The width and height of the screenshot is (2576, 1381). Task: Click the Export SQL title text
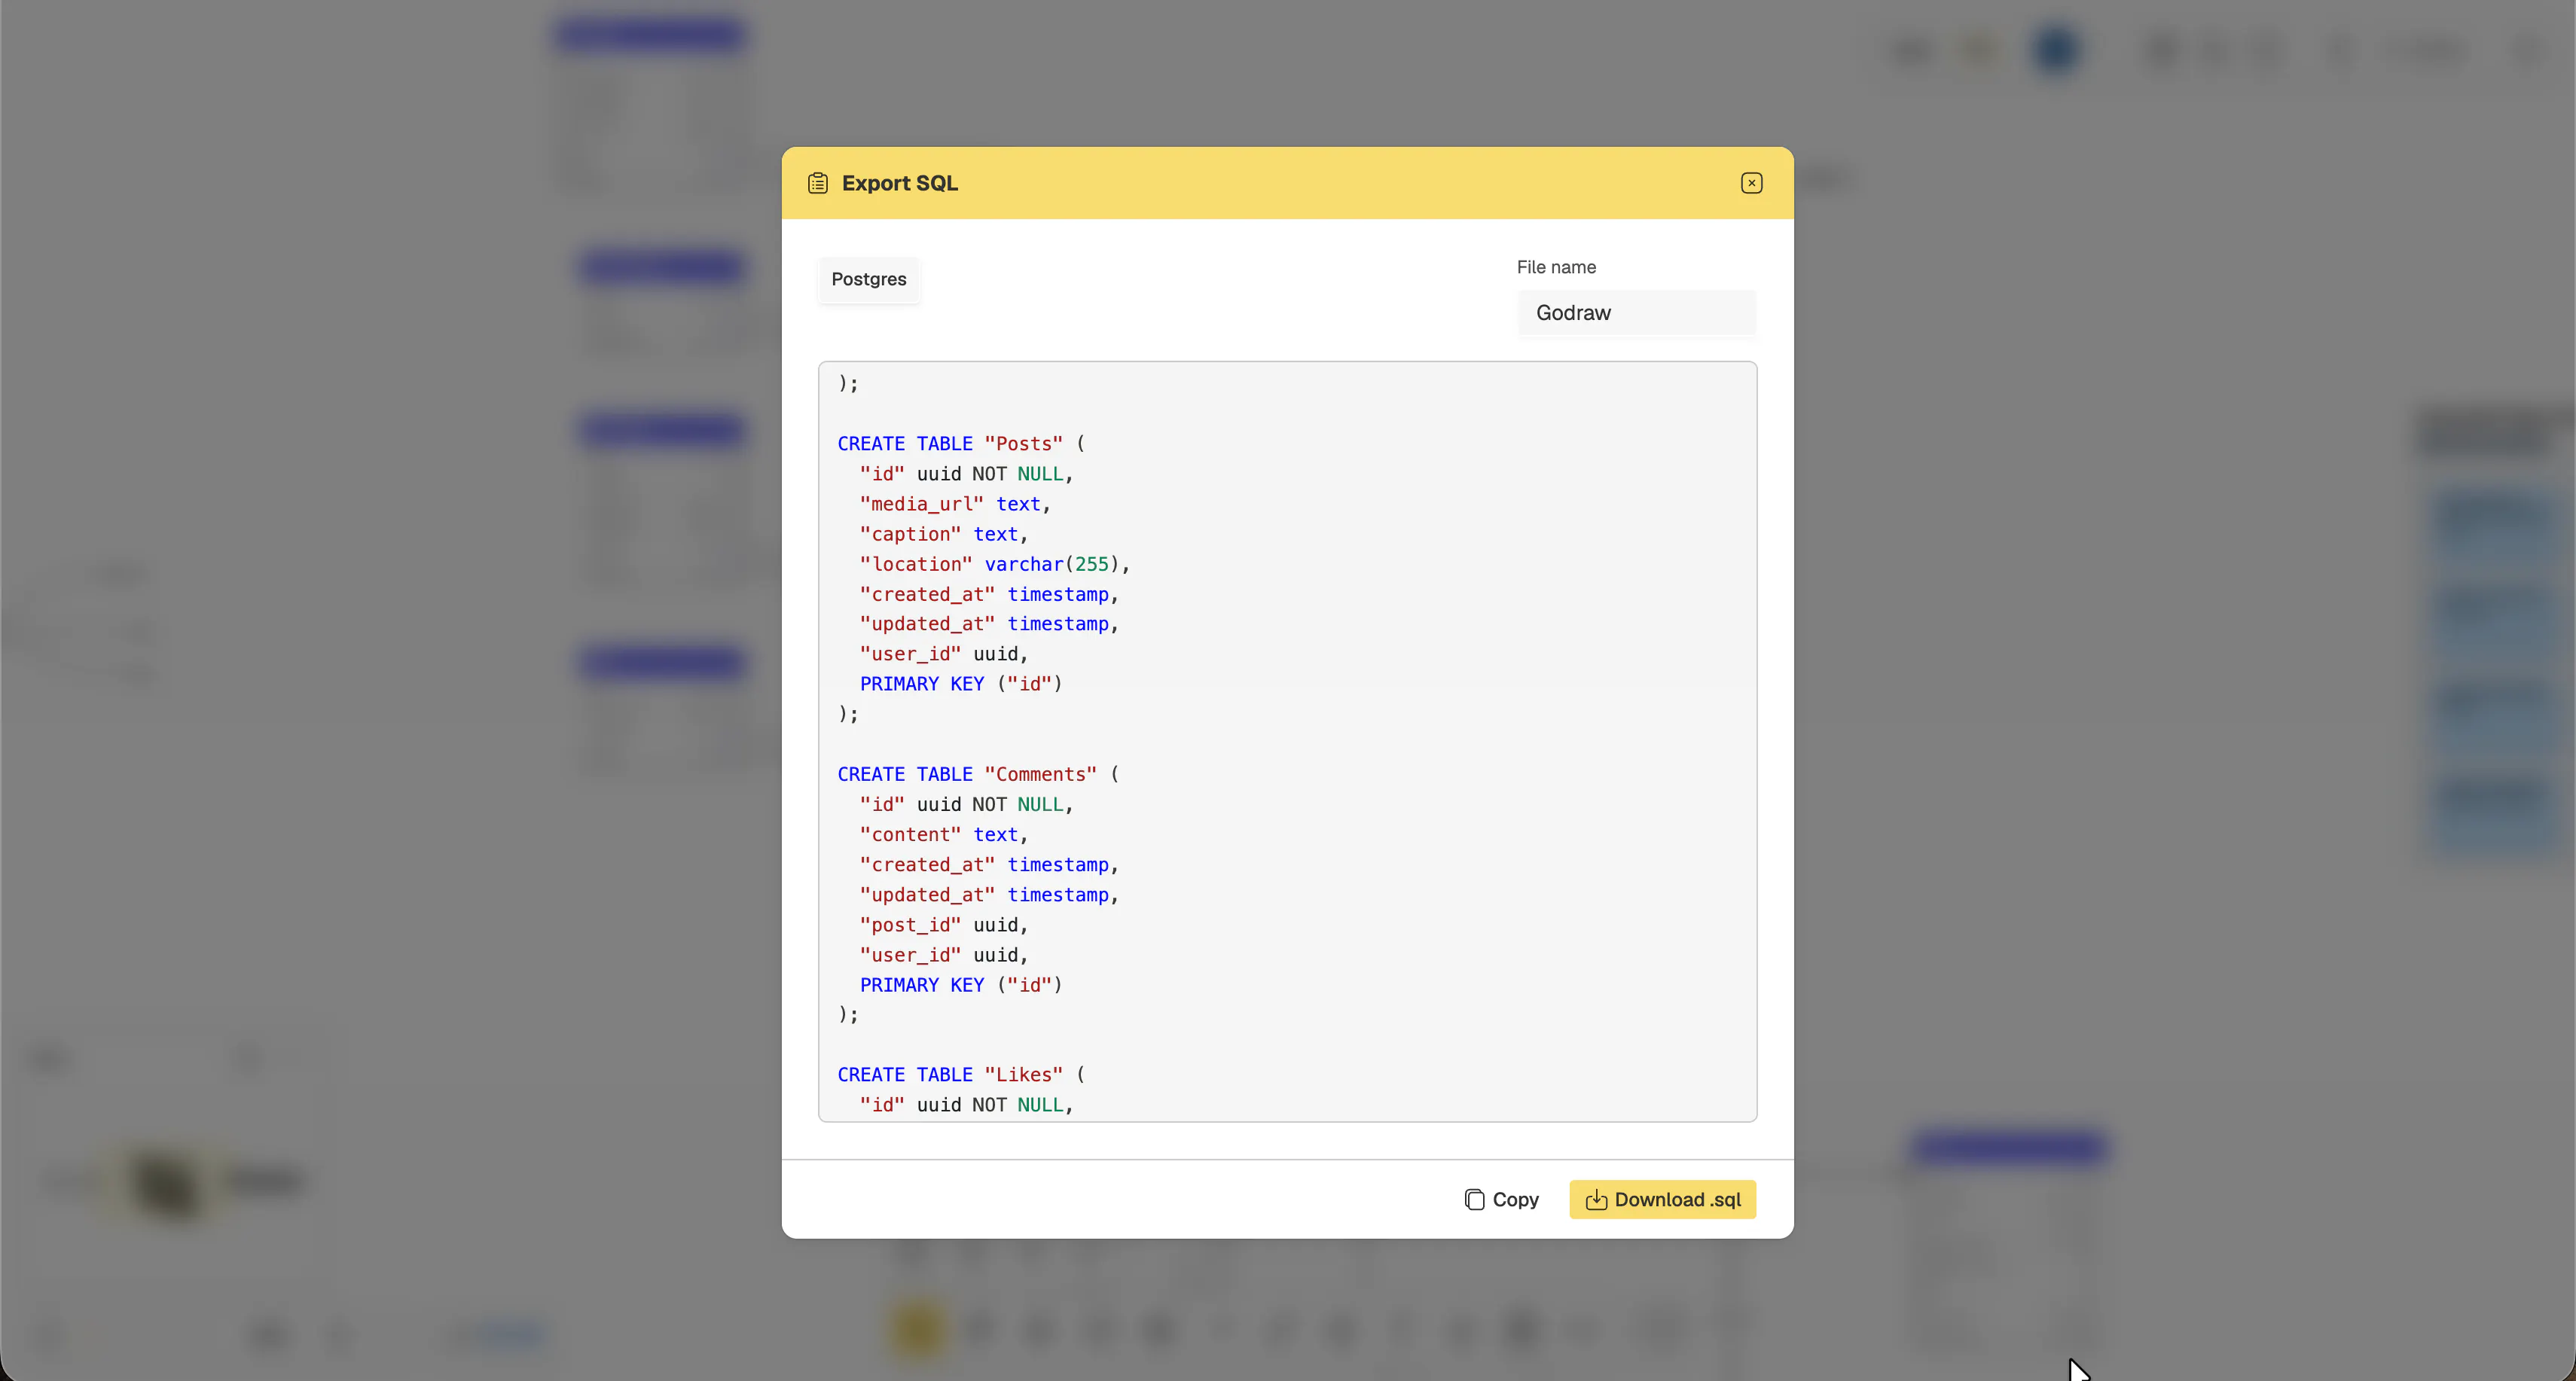coord(900,183)
